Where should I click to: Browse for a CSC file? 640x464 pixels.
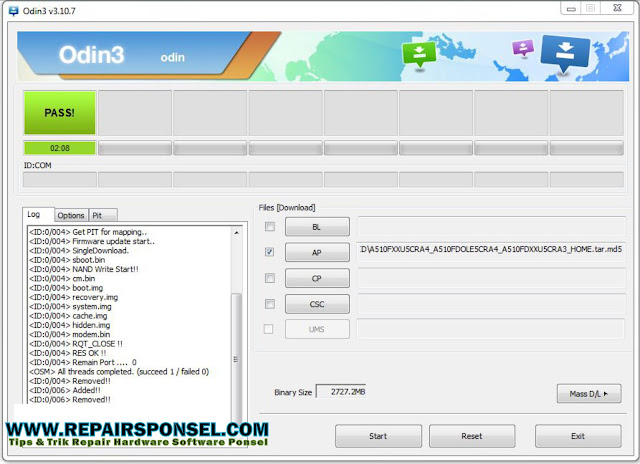tap(317, 304)
